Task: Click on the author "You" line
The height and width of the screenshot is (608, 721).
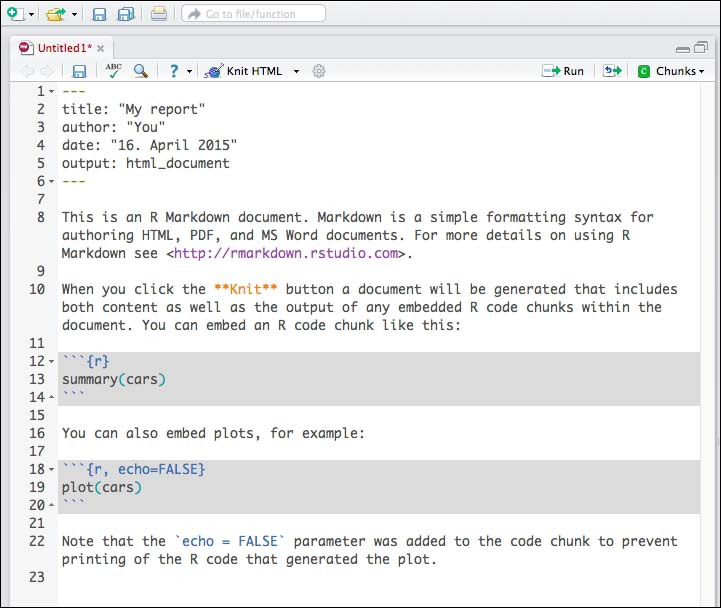Action: pos(113,127)
